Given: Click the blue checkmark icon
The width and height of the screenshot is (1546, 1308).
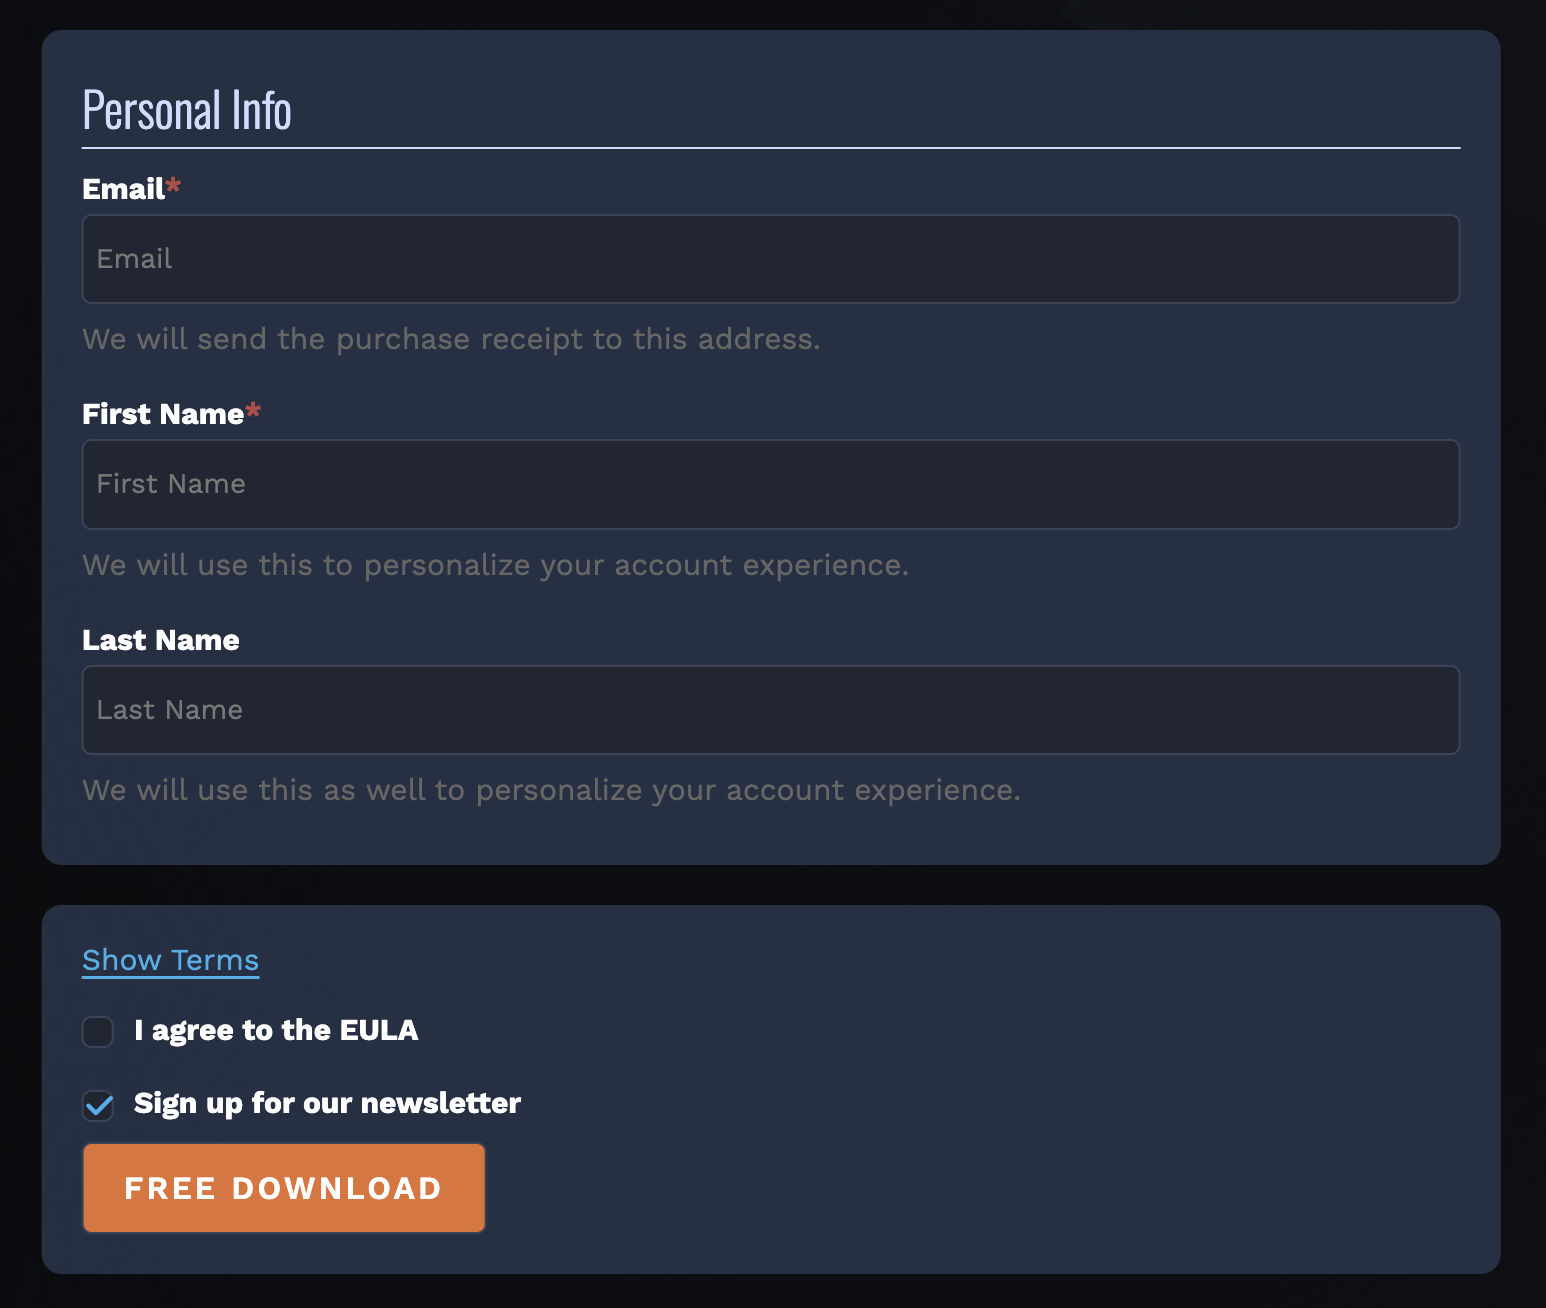Looking at the screenshot, I should (x=99, y=1105).
